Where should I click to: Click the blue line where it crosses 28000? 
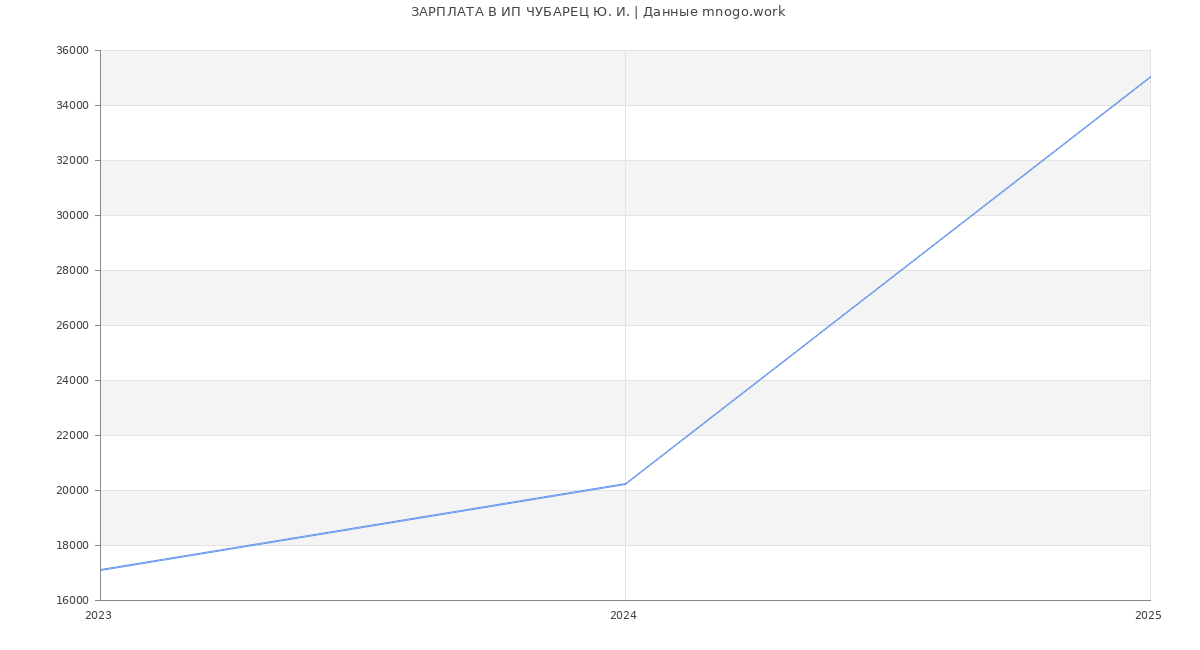pyautogui.click(x=901, y=270)
